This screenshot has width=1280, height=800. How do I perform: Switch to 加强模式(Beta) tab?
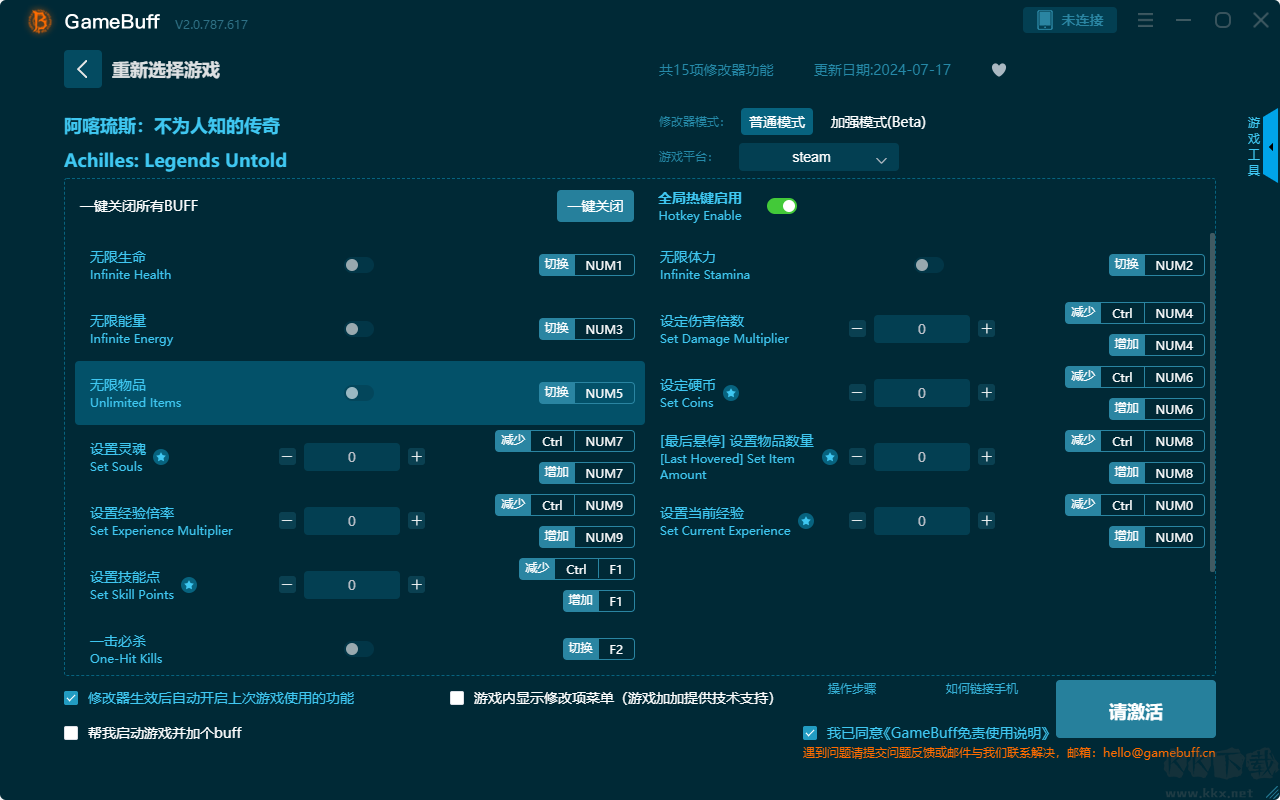coord(878,122)
